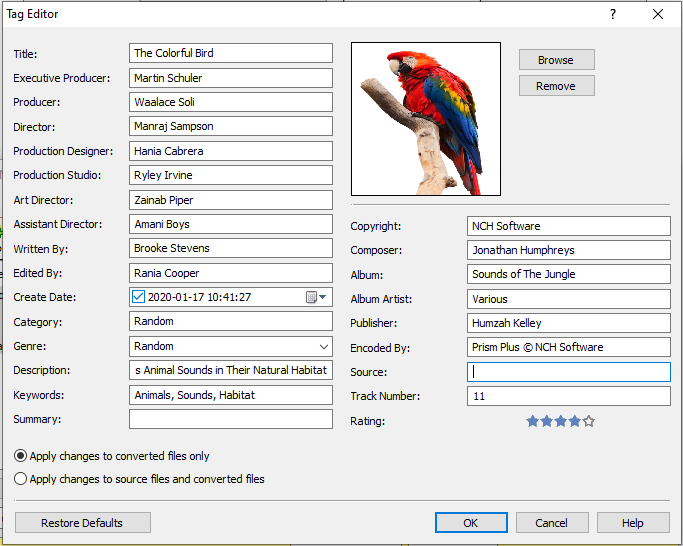Image resolution: width=683 pixels, height=546 pixels.
Task: Uncheck the Create Date checkbox
Action: (x=138, y=297)
